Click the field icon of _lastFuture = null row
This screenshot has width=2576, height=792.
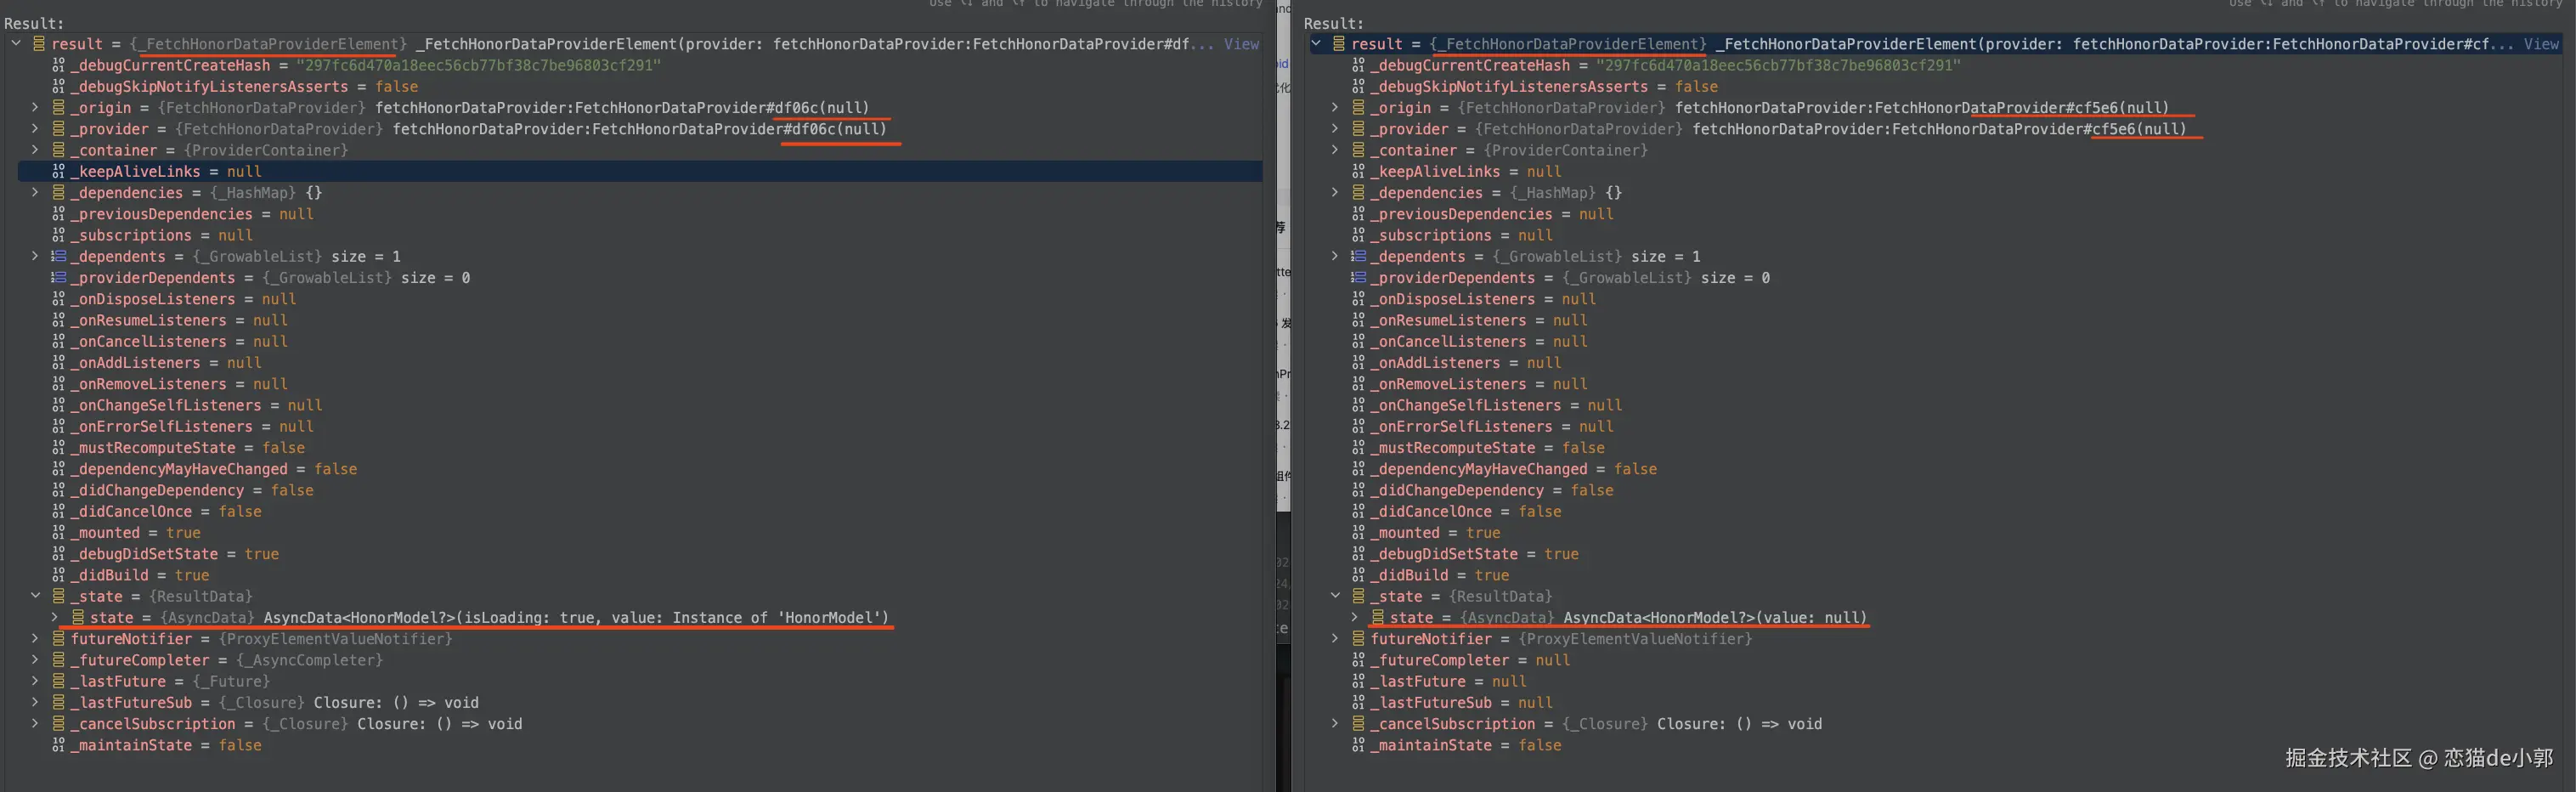(1358, 682)
